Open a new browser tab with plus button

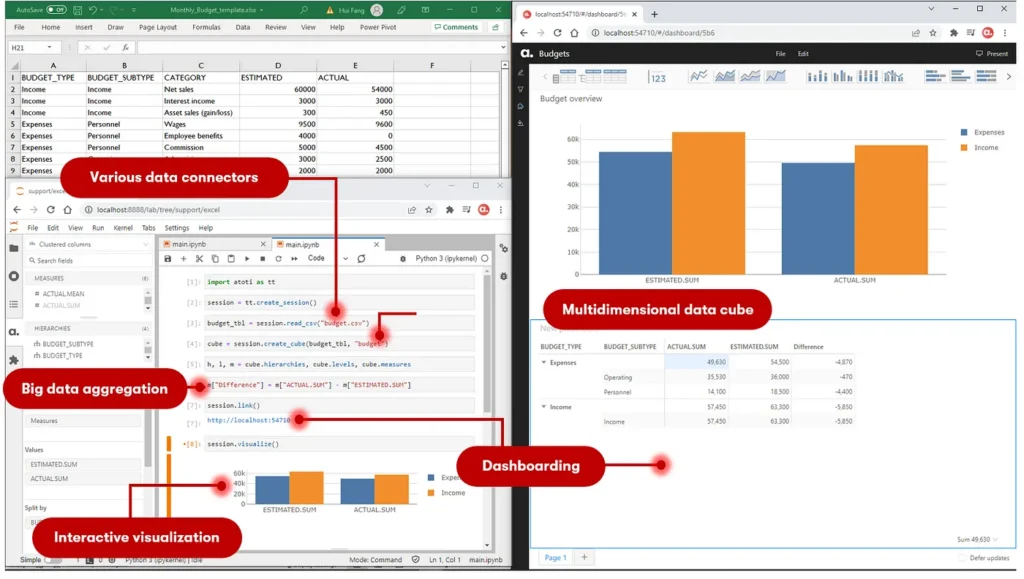654,14
